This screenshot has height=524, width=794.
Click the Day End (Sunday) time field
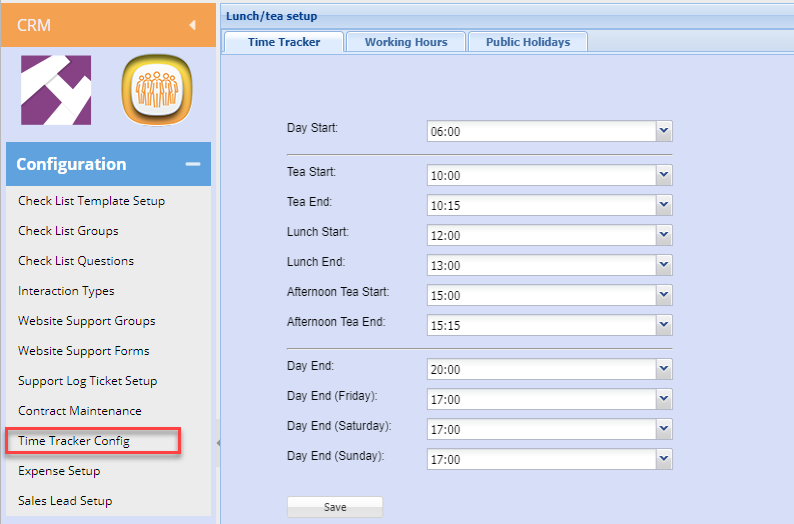coord(542,459)
